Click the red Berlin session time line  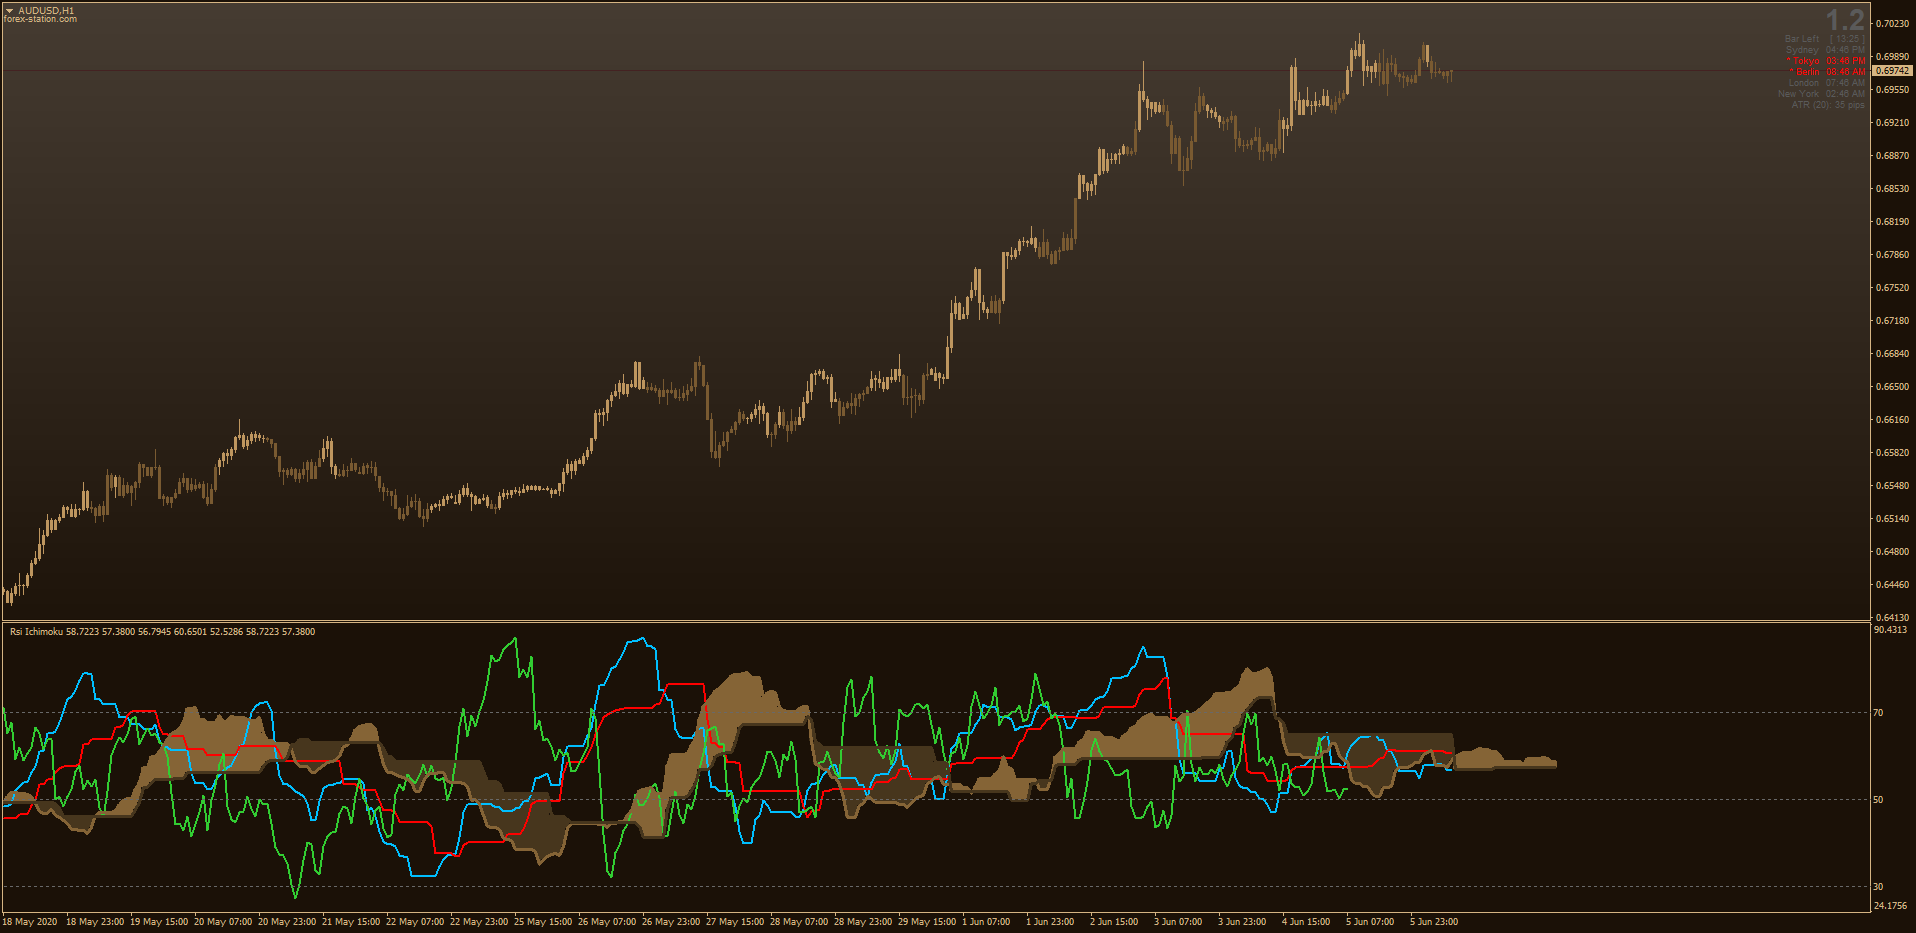[1827, 72]
